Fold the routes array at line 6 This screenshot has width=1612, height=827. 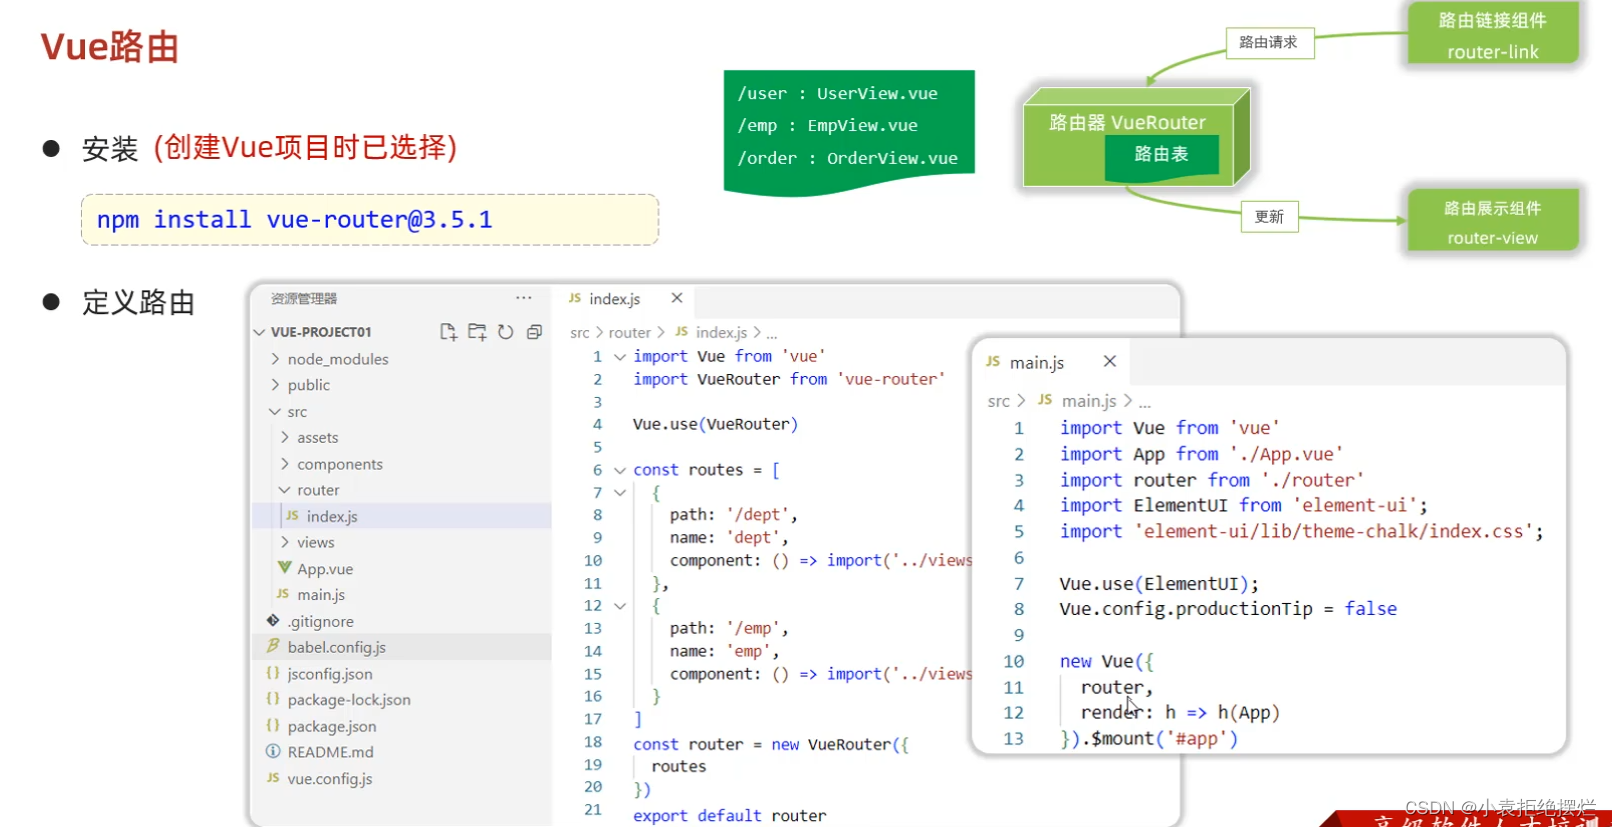pos(620,470)
